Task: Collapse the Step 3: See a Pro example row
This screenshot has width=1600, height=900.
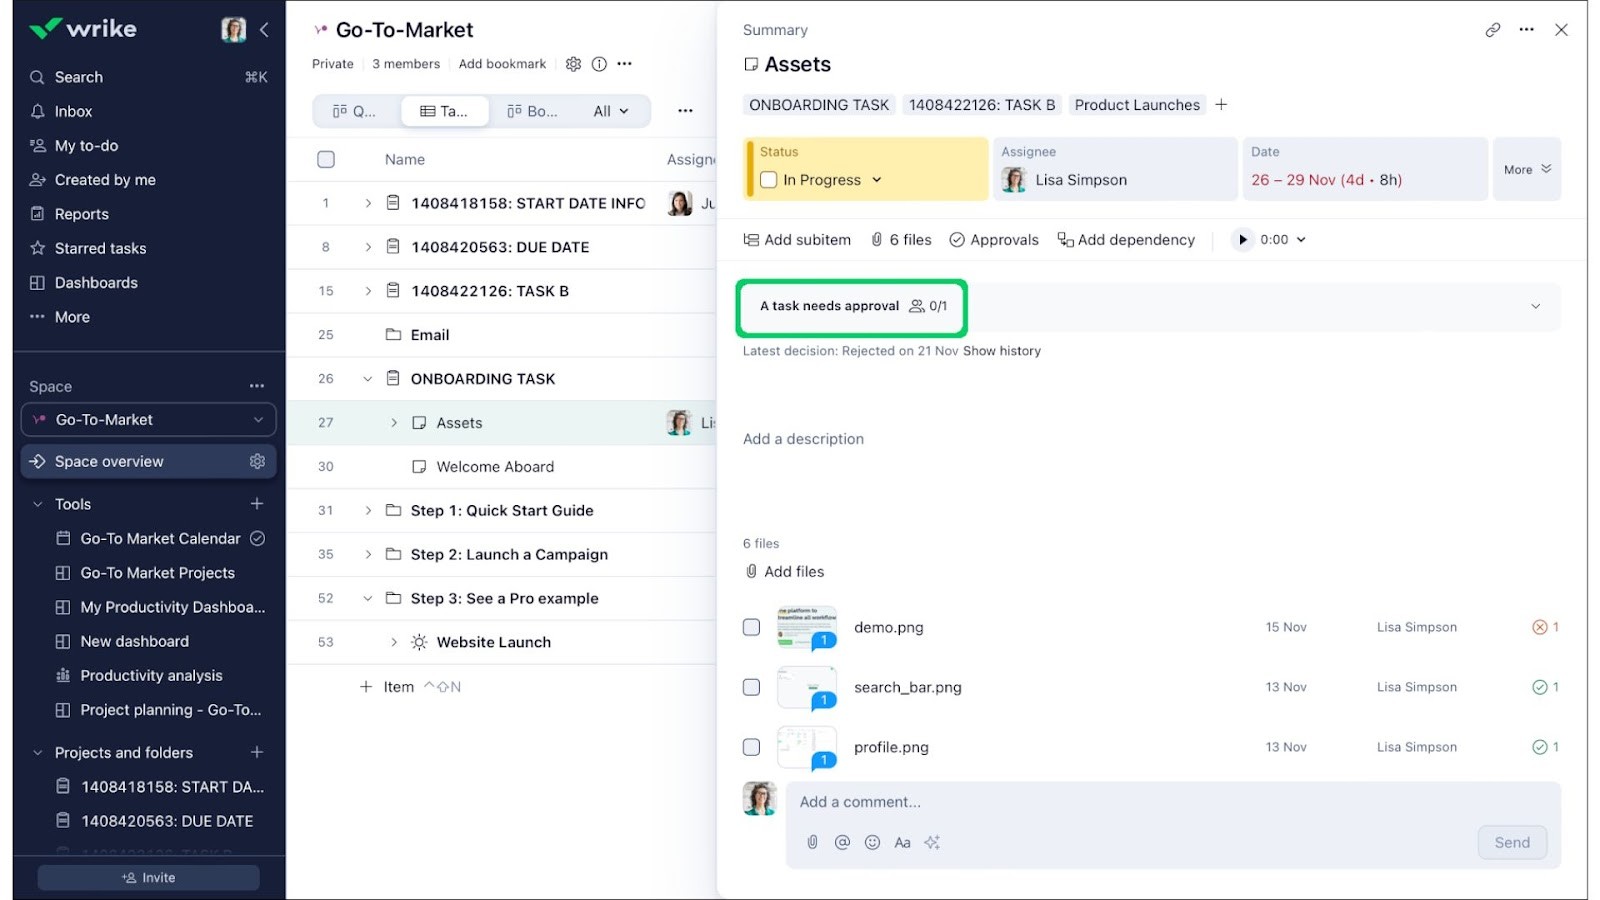Action: point(367,598)
